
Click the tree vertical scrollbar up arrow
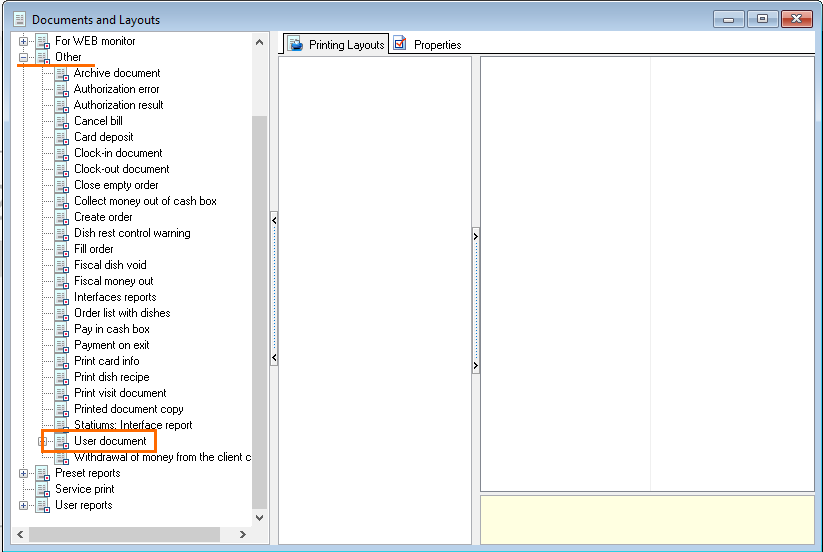(259, 42)
